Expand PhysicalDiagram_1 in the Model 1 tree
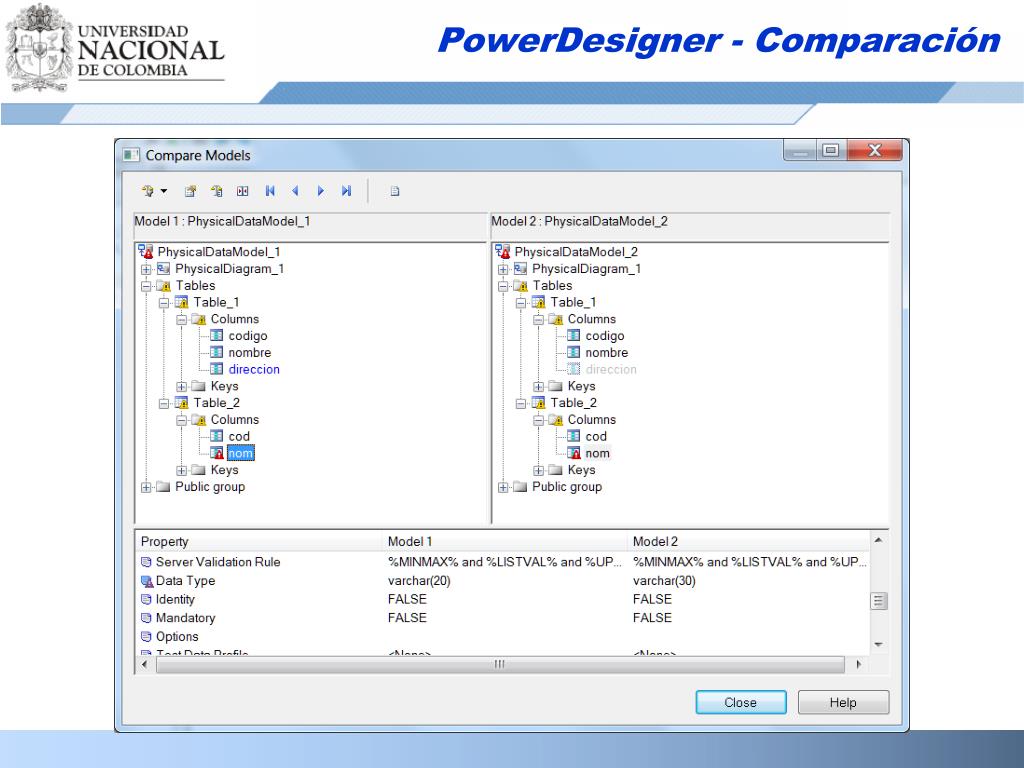The height and width of the screenshot is (768, 1024). coord(146,269)
